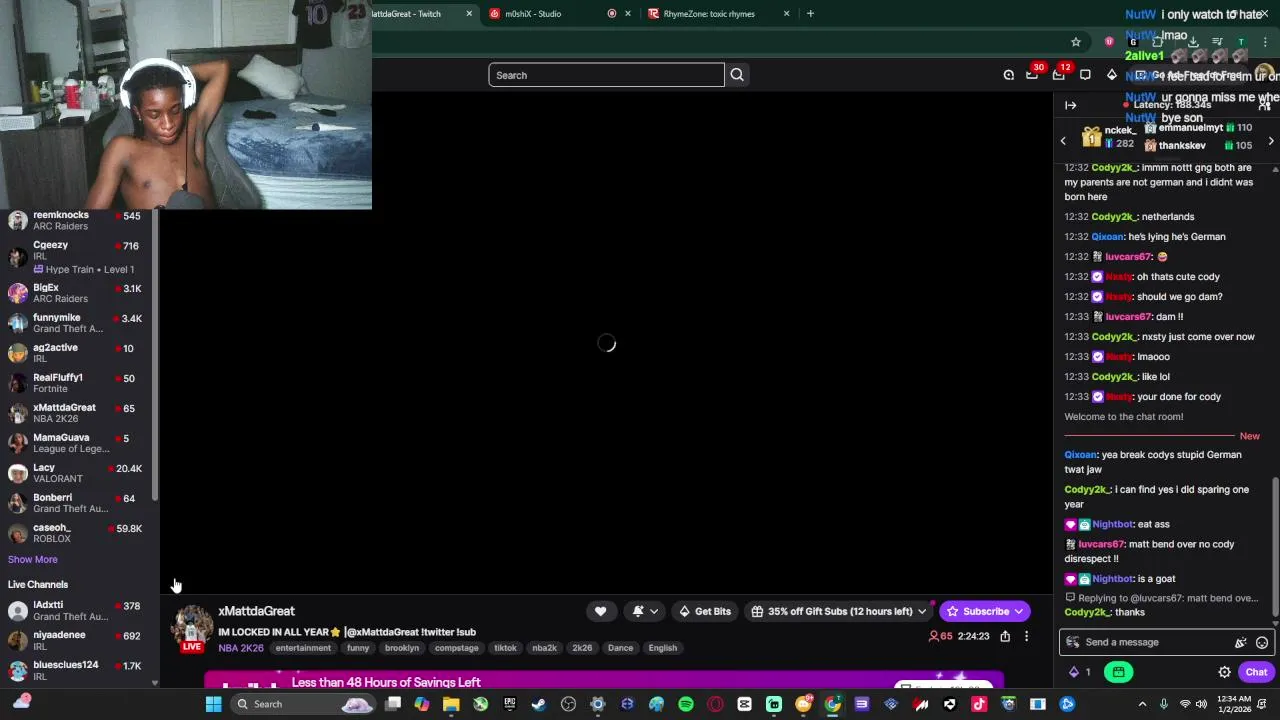Open a new browser tab with plus button

pos(810,14)
